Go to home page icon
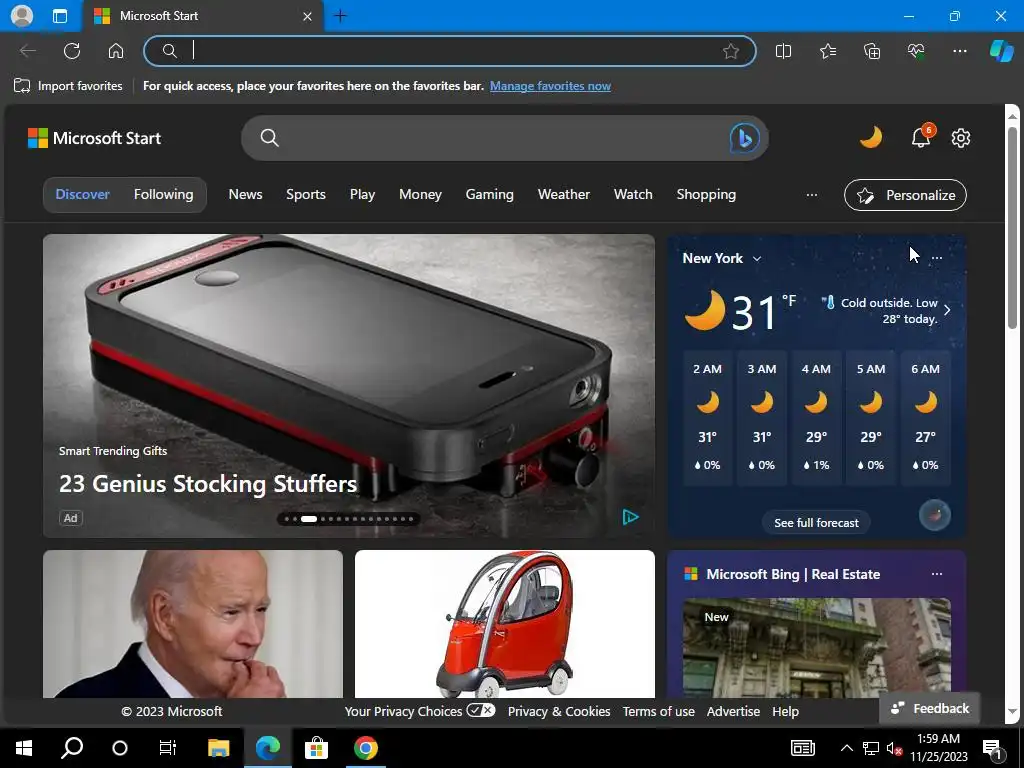The width and height of the screenshot is (1024, 768). [116, 51]
